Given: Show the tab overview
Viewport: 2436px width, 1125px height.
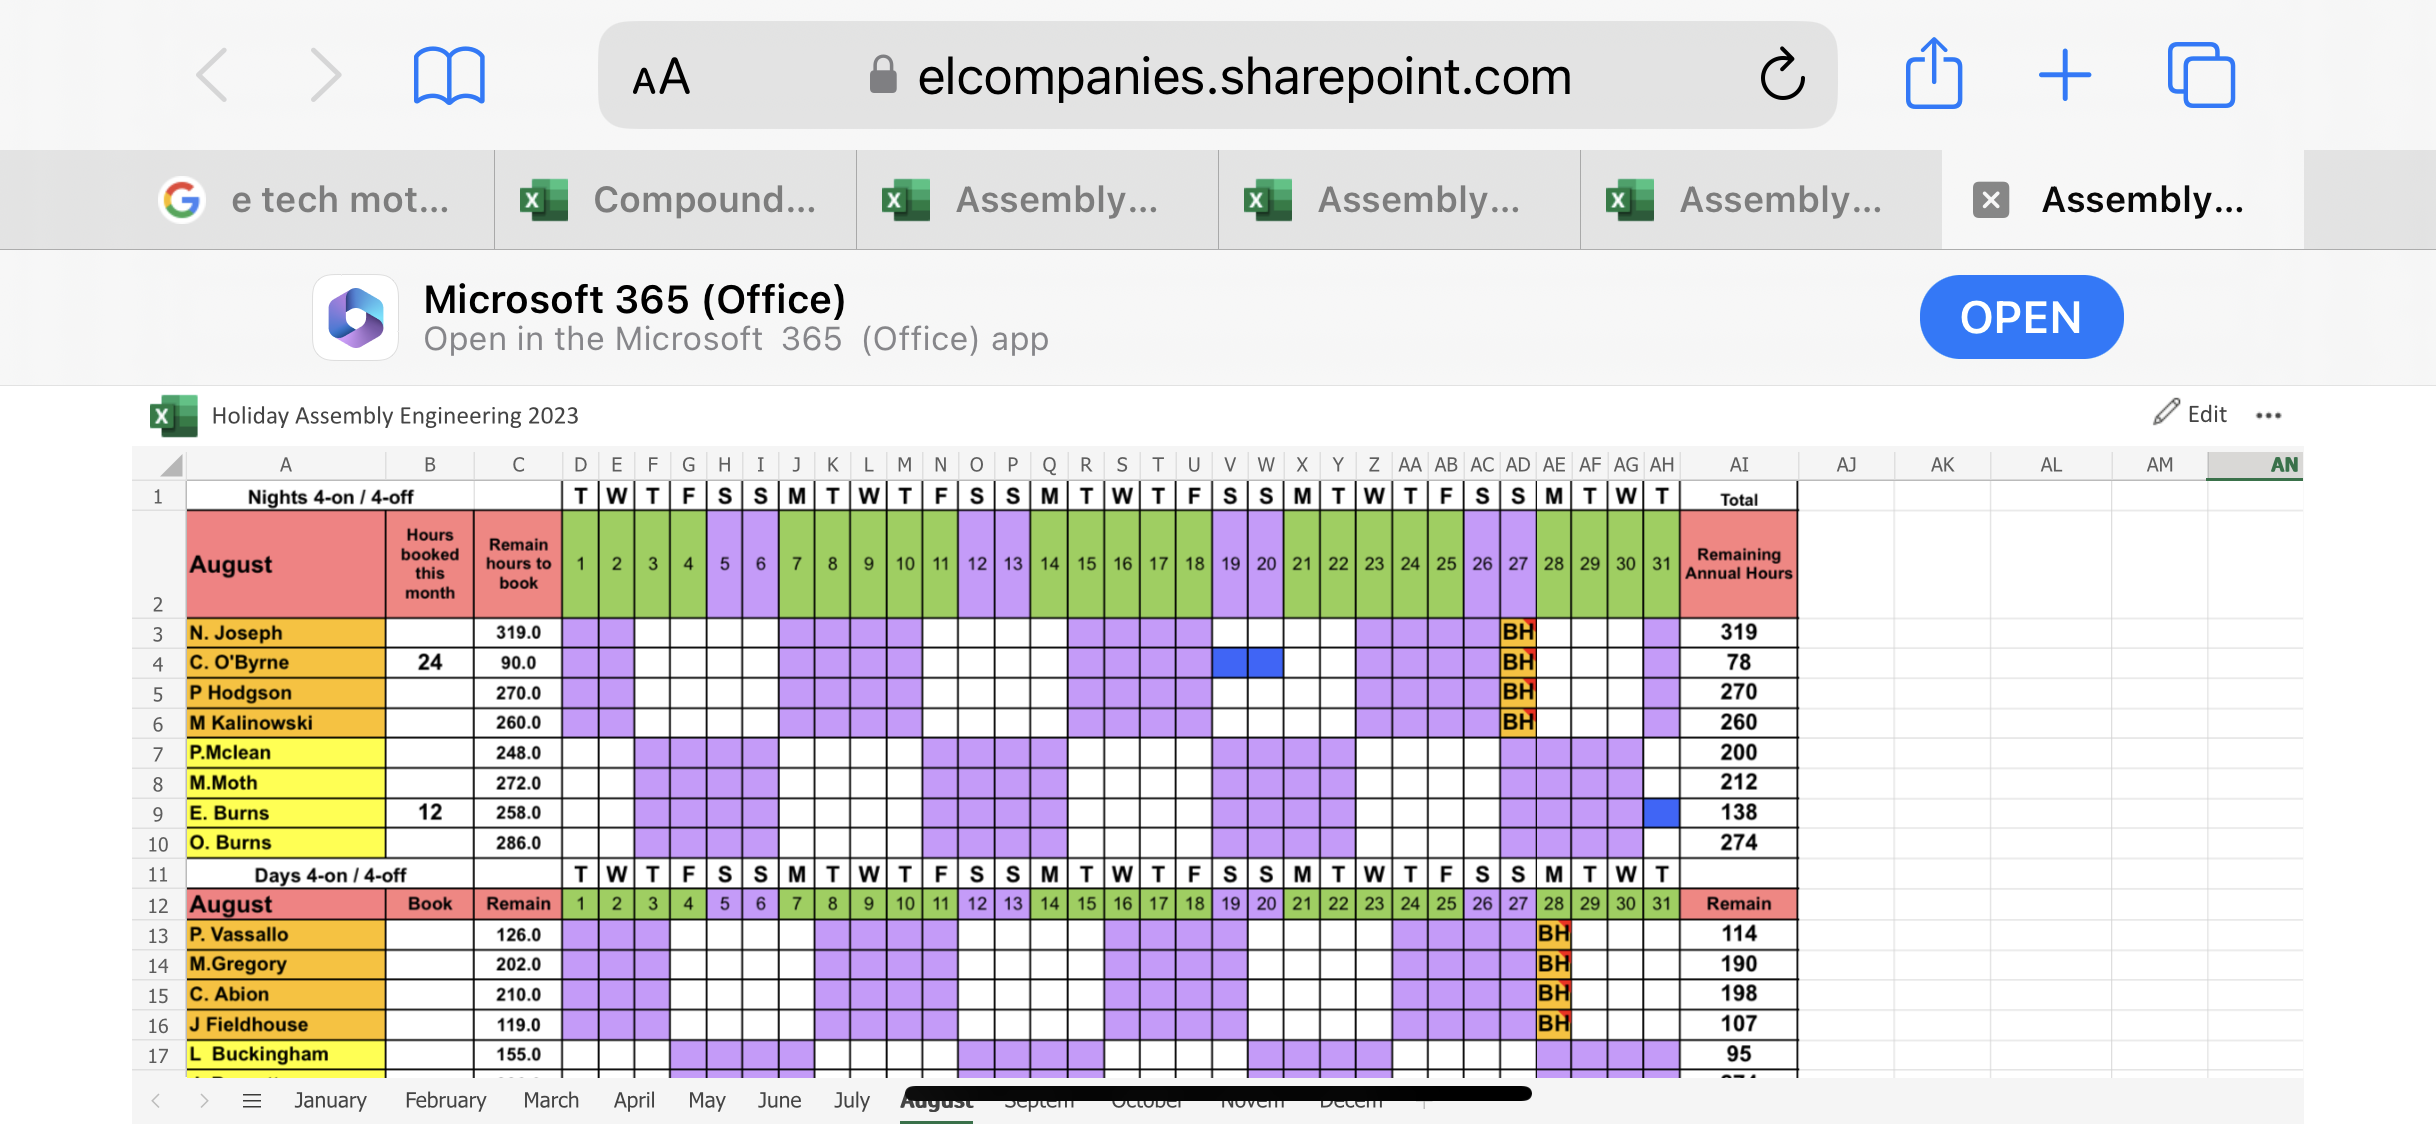Looking at the screenshot, I should click(2200, 75).
